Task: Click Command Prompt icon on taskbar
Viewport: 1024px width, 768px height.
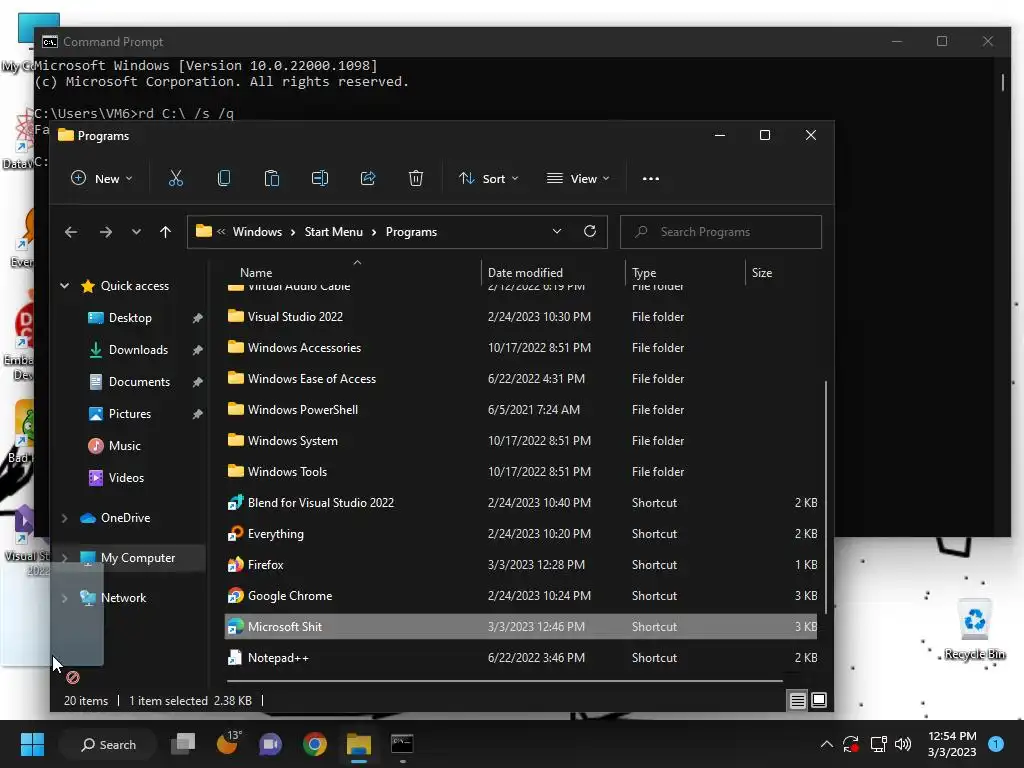Action: (402, 744)
